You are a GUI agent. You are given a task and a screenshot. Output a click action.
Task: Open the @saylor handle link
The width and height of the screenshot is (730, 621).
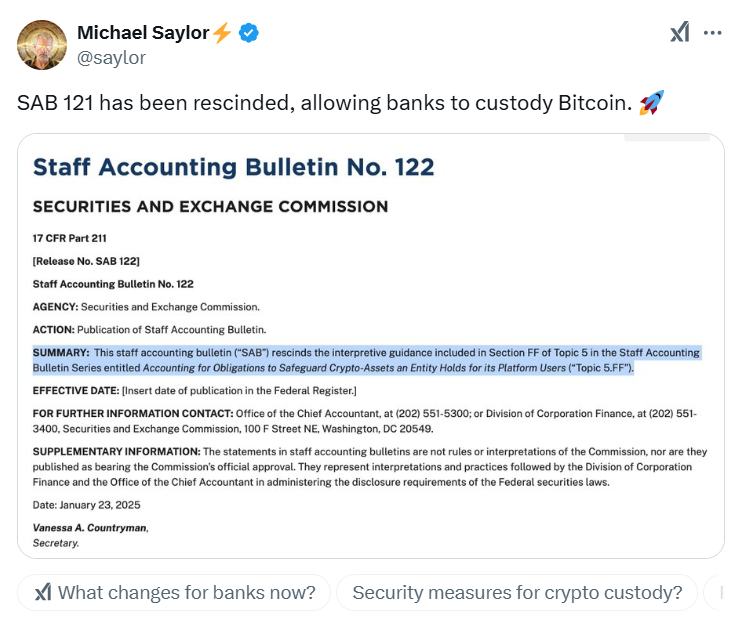[x=111, y=58]
